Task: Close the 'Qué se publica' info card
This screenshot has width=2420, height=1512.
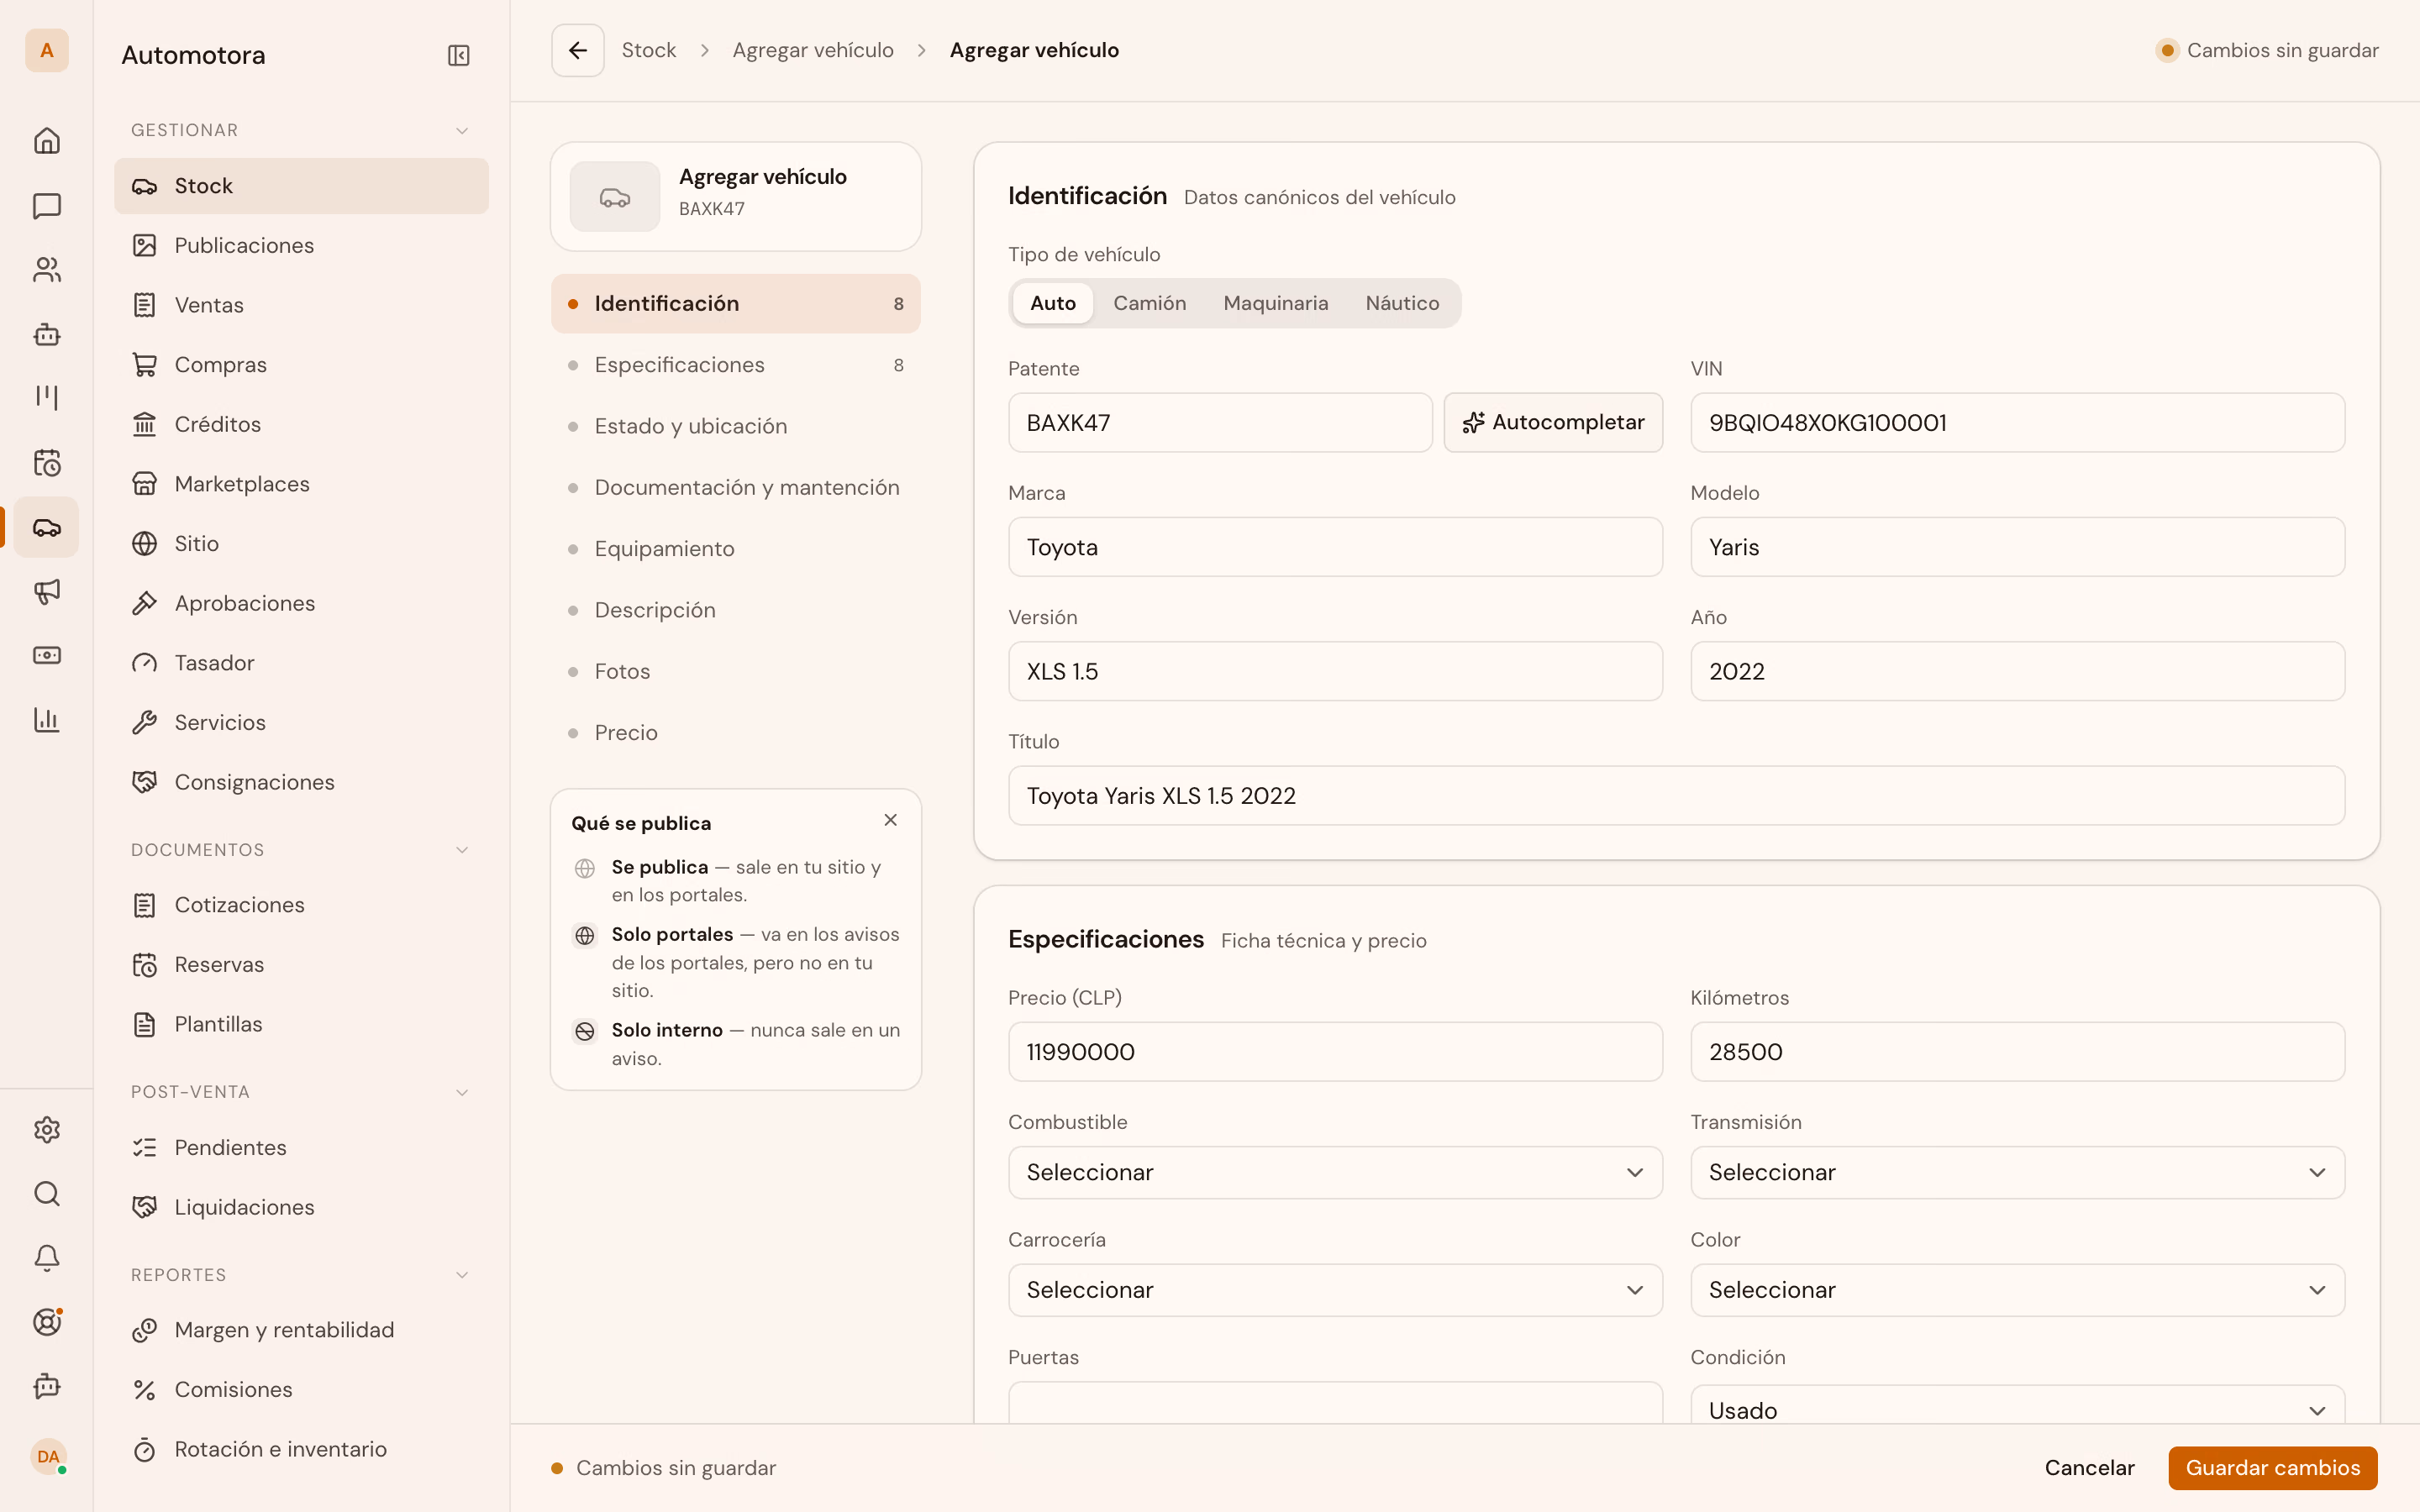Action: click(x=890, y=820)
